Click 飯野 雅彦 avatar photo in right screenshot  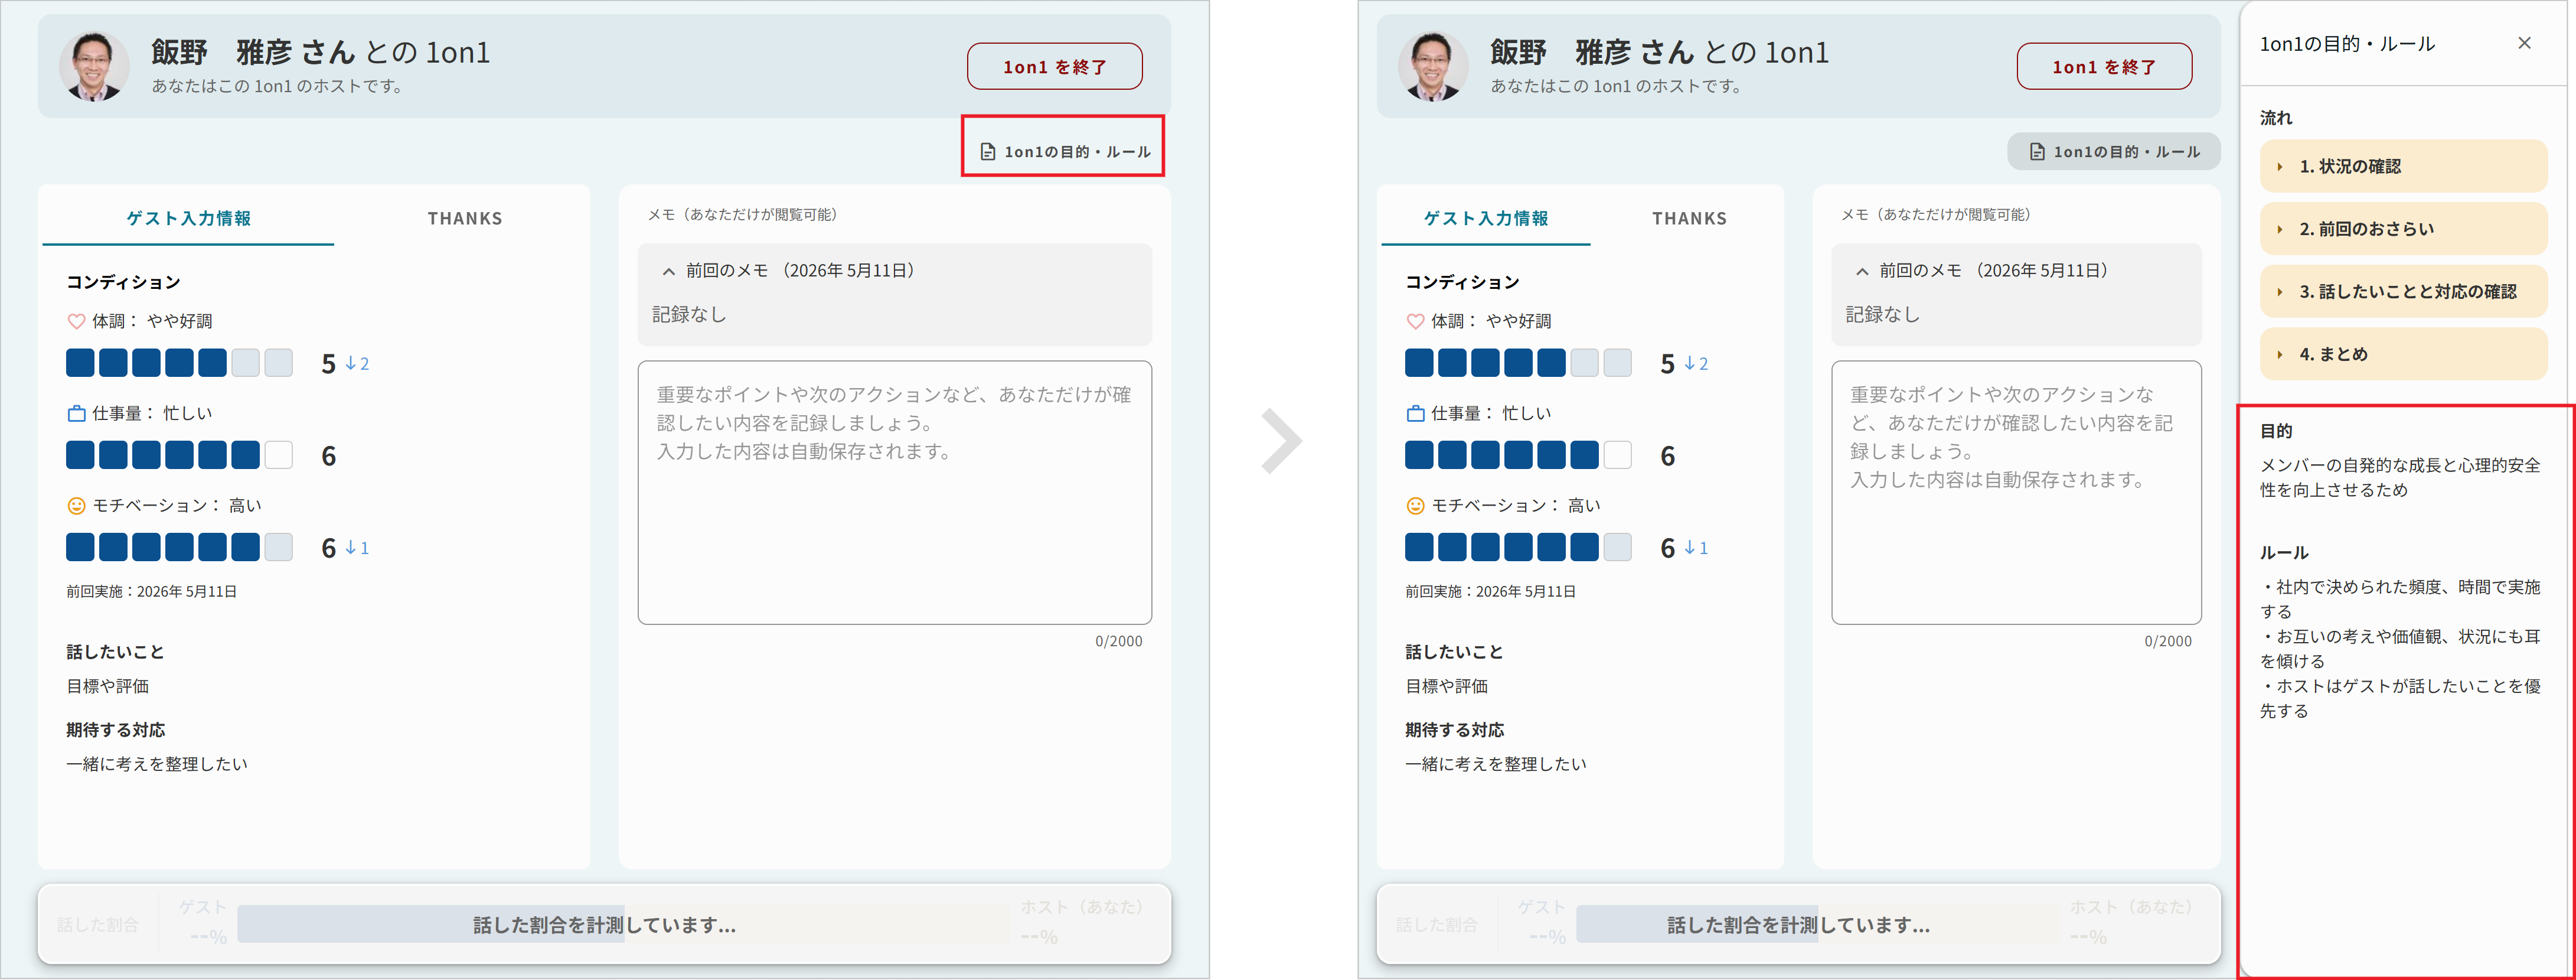1433,66
